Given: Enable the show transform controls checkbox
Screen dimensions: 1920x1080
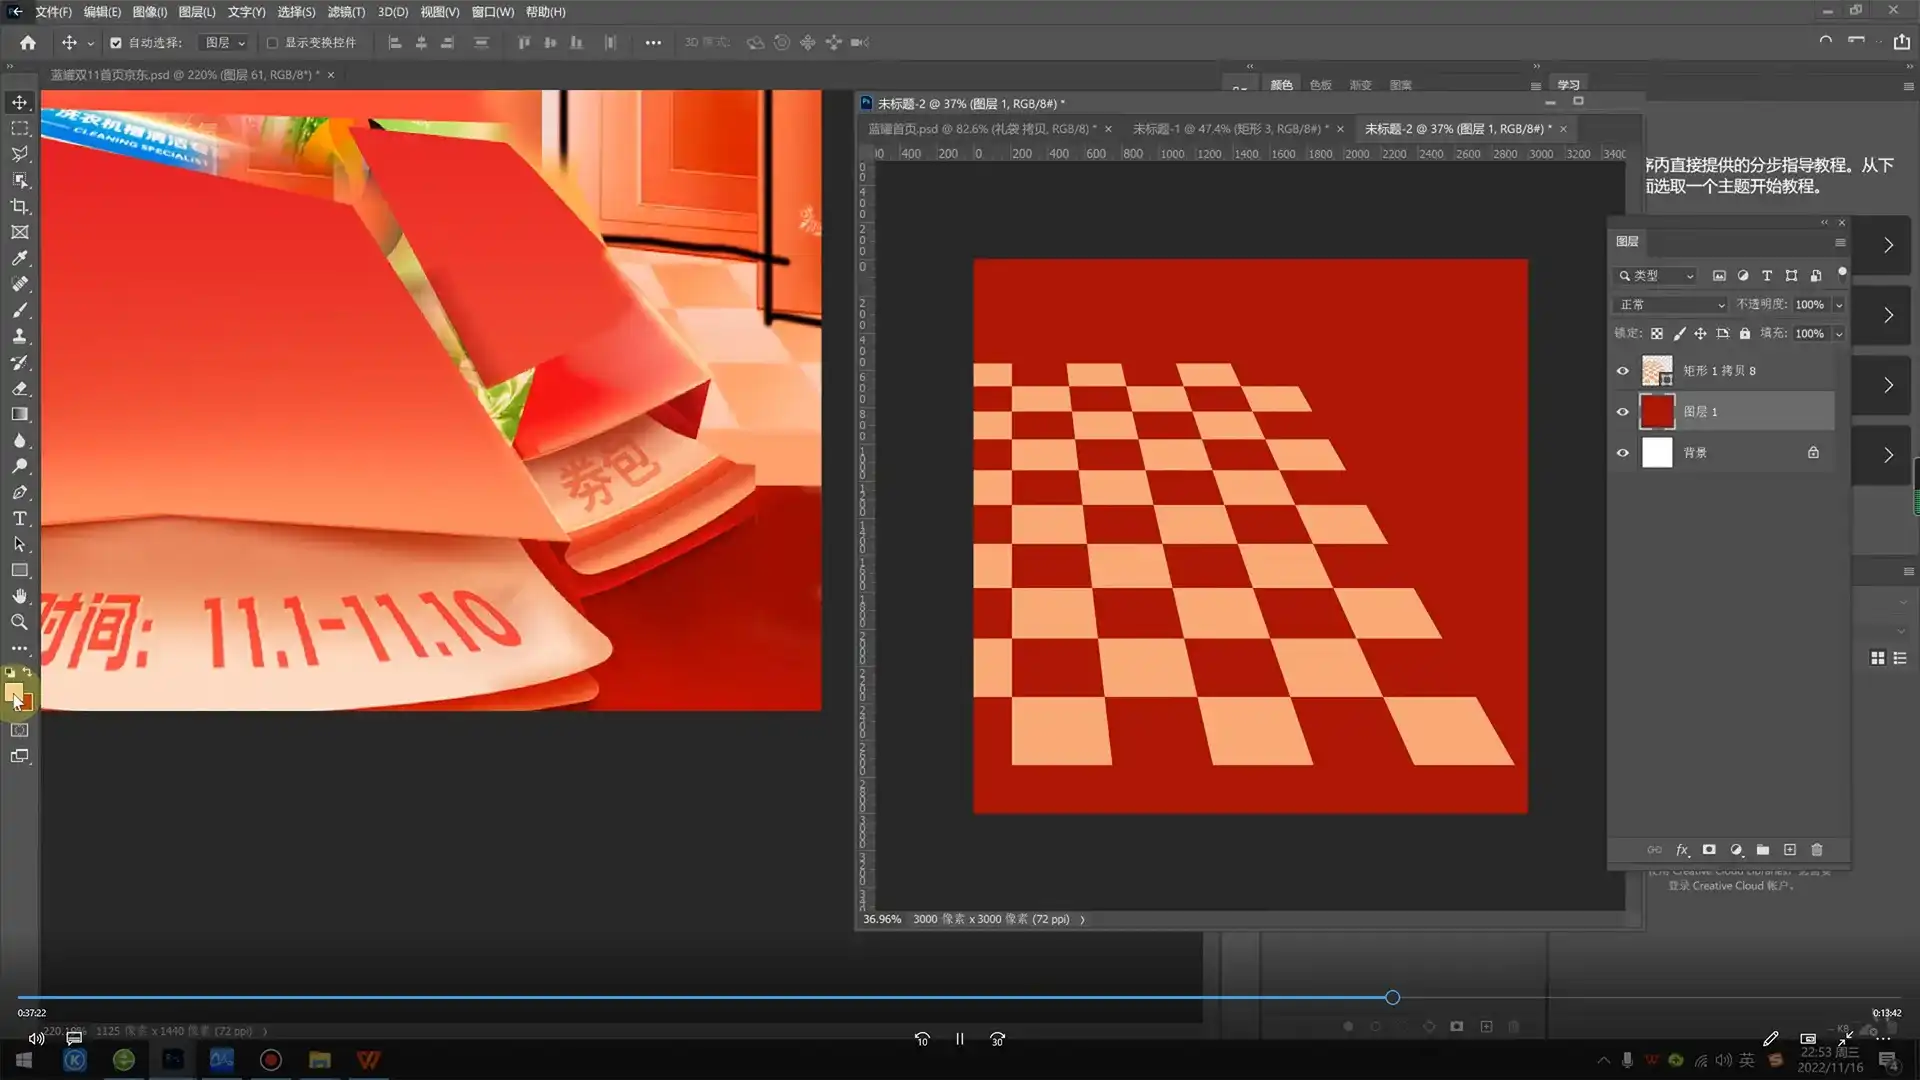Looking at the screenshot, I should 272,43.
